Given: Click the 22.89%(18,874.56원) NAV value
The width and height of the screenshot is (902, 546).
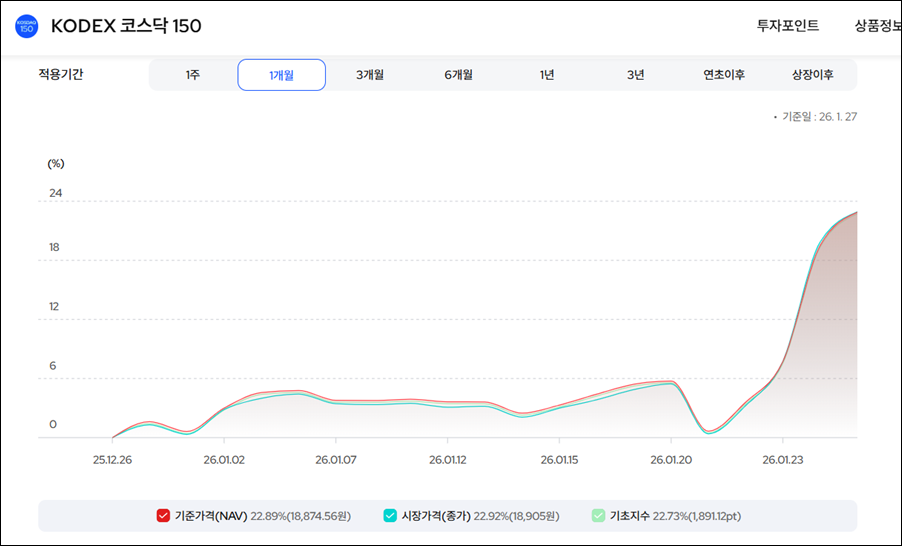Looking at the screenshot, I should coord(300,516).
